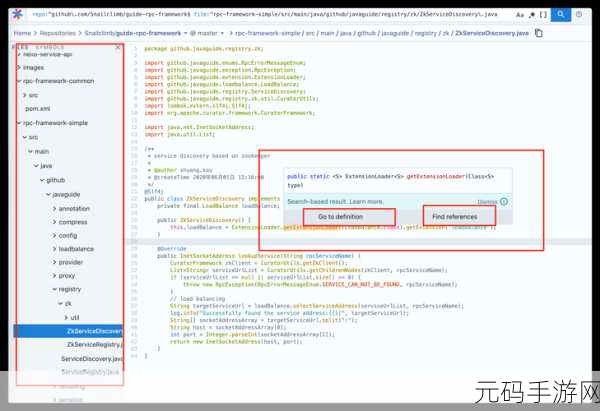The height and width of the screenshot is (411, 600).
Task: Open ServiceDiscovery.java in tree
Action: (91, 359)
